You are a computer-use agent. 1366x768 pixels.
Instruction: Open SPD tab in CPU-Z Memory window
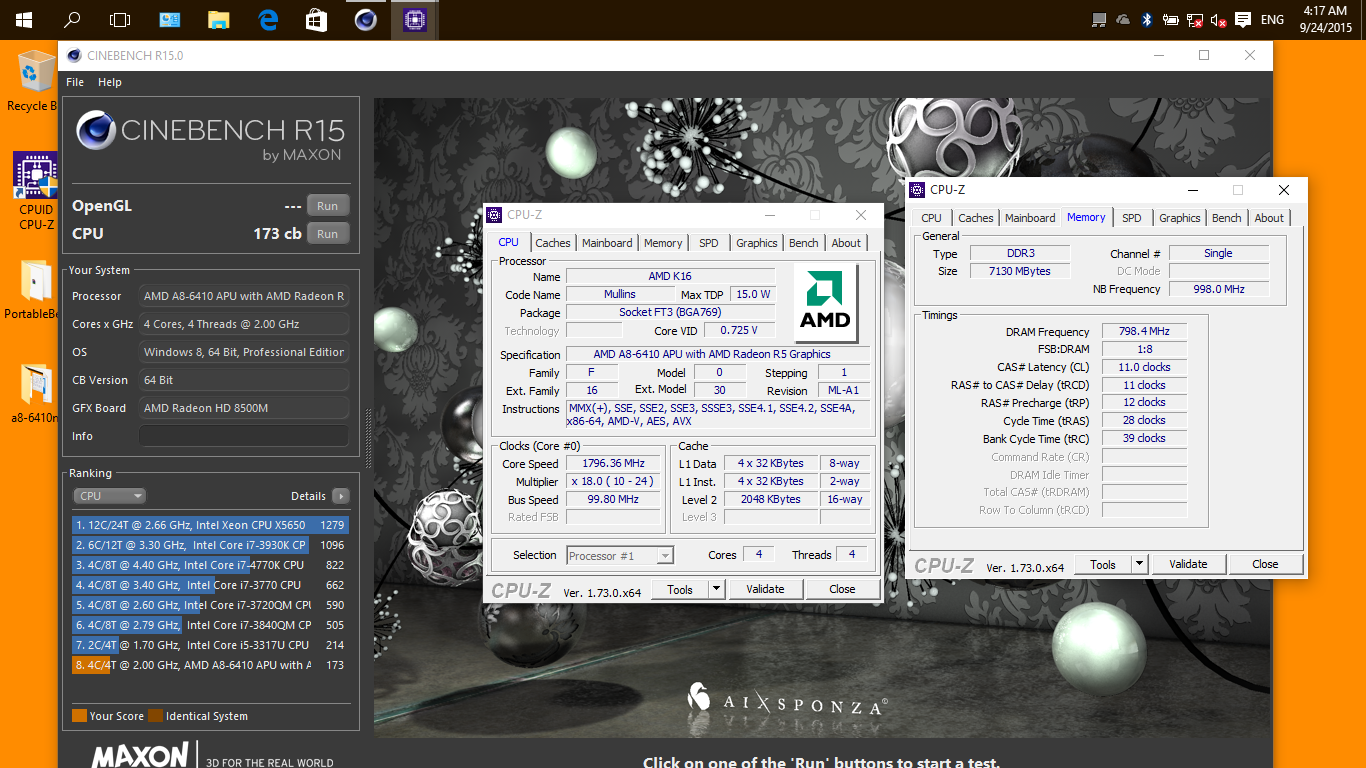pos(1131,218)
